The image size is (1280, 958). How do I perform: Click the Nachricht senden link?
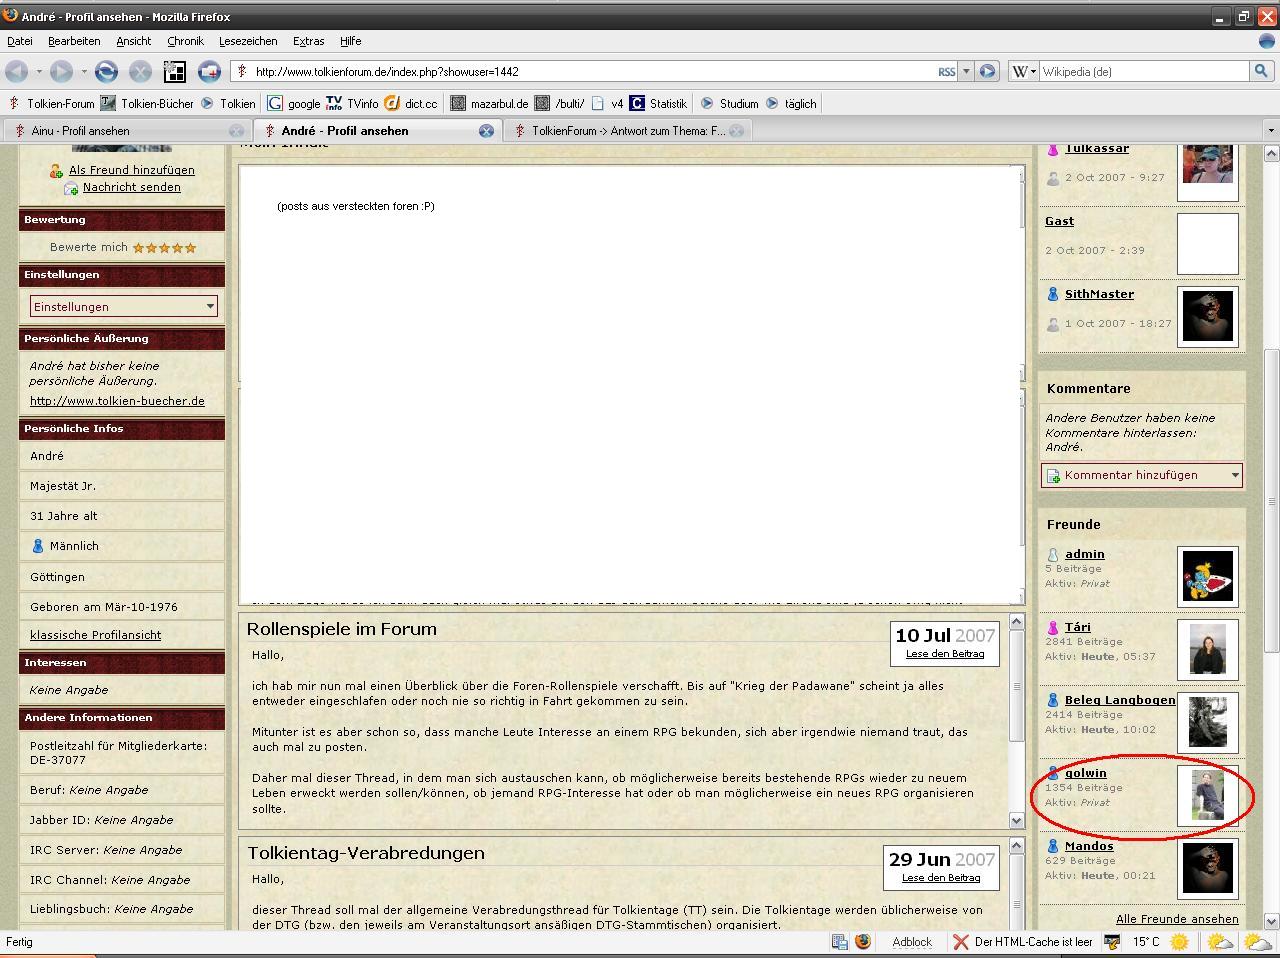coord(132,187)
